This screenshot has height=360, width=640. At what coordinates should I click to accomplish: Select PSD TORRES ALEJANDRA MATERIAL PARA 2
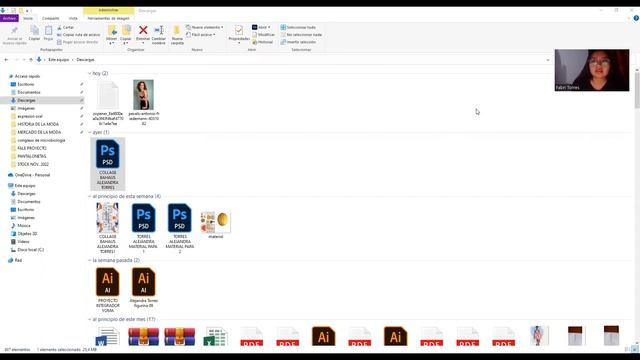pyautogui.click(x=179, y=228)
